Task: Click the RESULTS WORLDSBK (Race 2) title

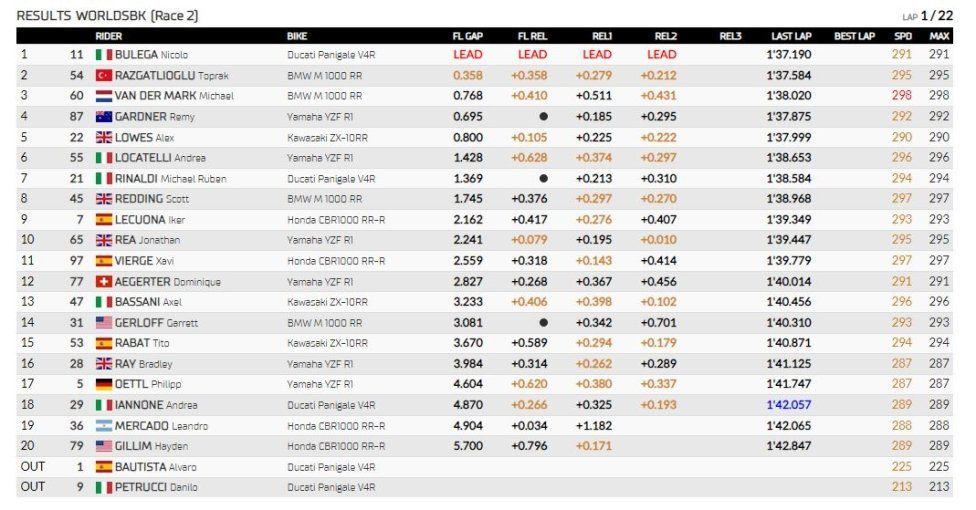Action: (x=107, y=16)
